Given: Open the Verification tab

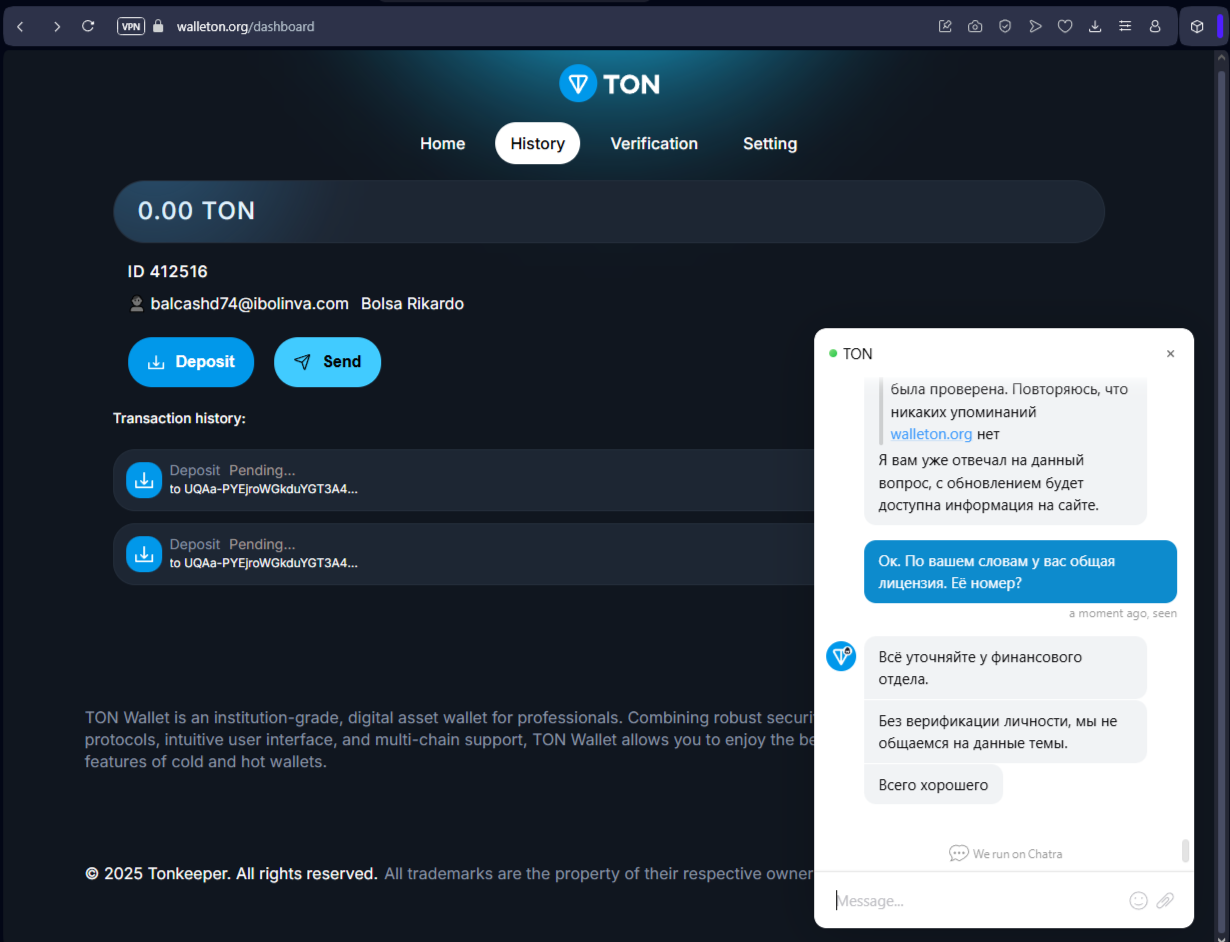Looking at the screenshot, I should [x=654, y=143].
